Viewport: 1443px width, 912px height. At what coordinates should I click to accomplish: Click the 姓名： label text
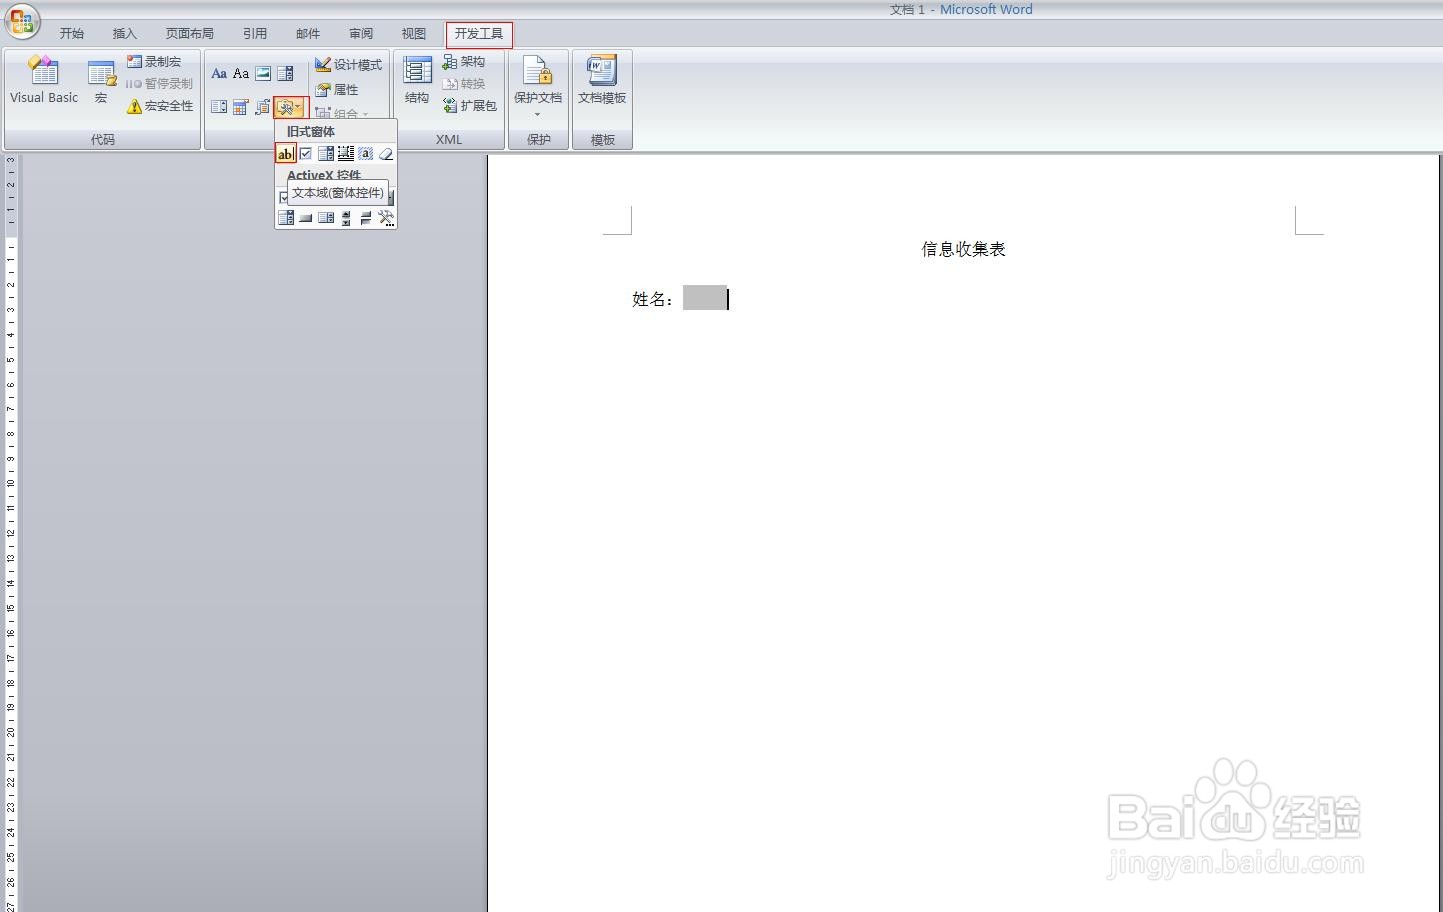(x=653, y=299)
